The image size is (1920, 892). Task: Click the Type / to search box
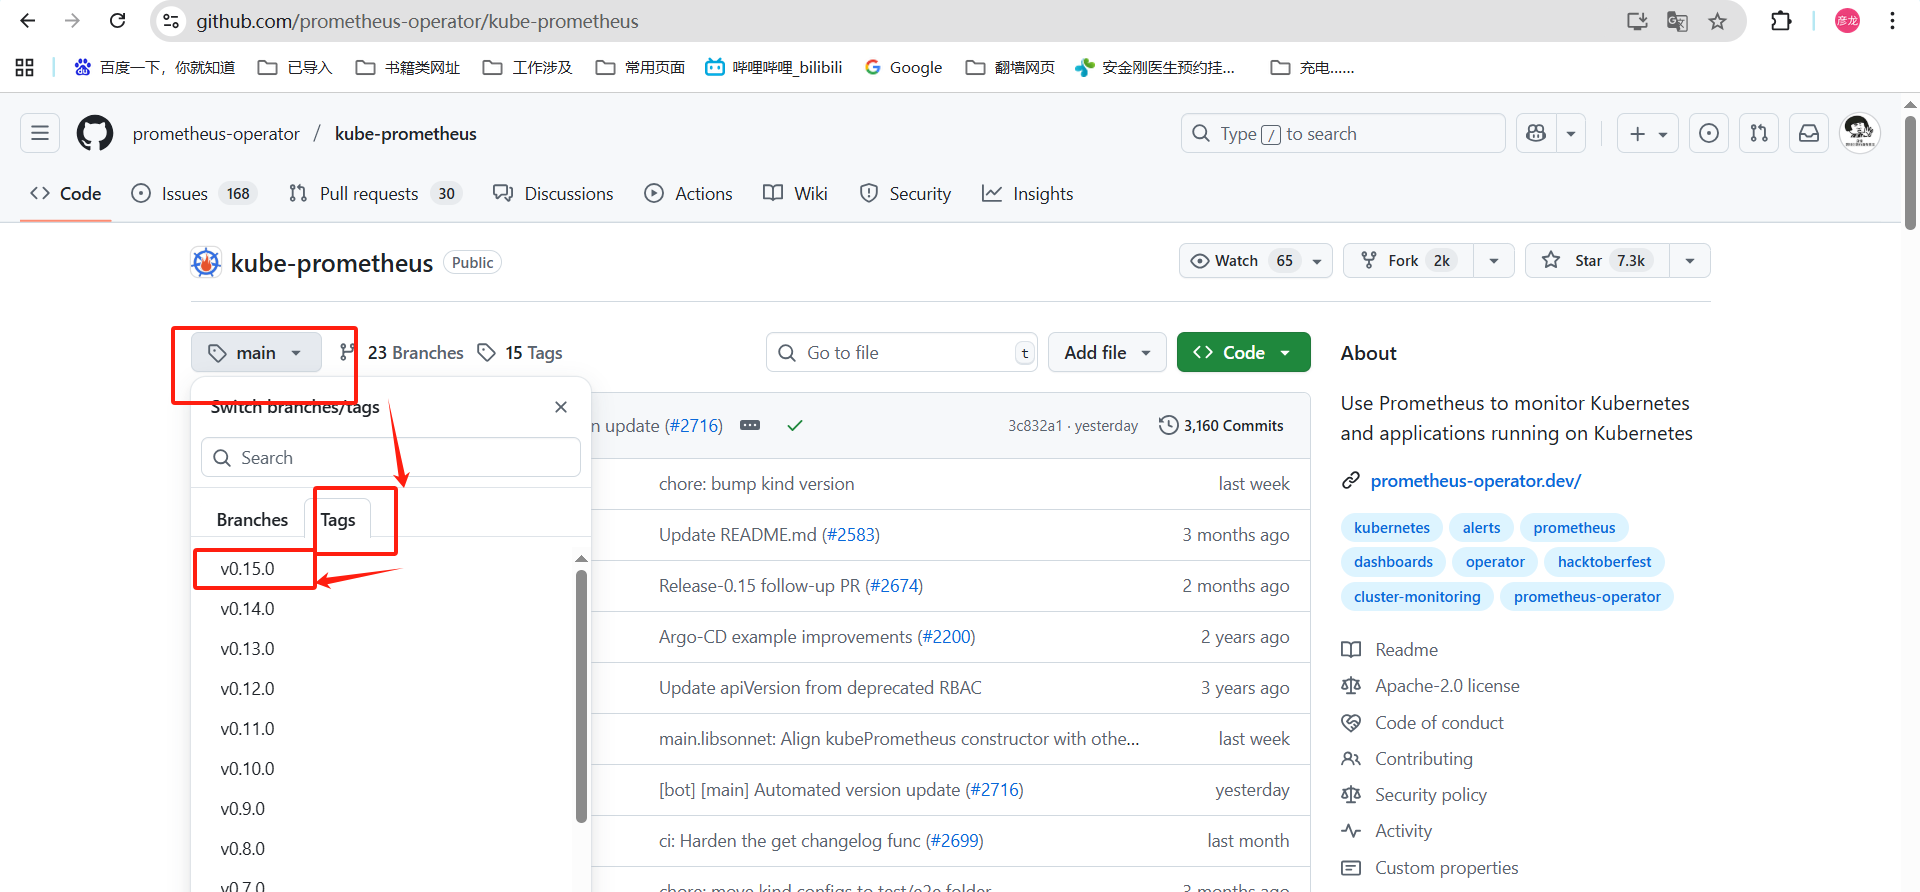1343,133
